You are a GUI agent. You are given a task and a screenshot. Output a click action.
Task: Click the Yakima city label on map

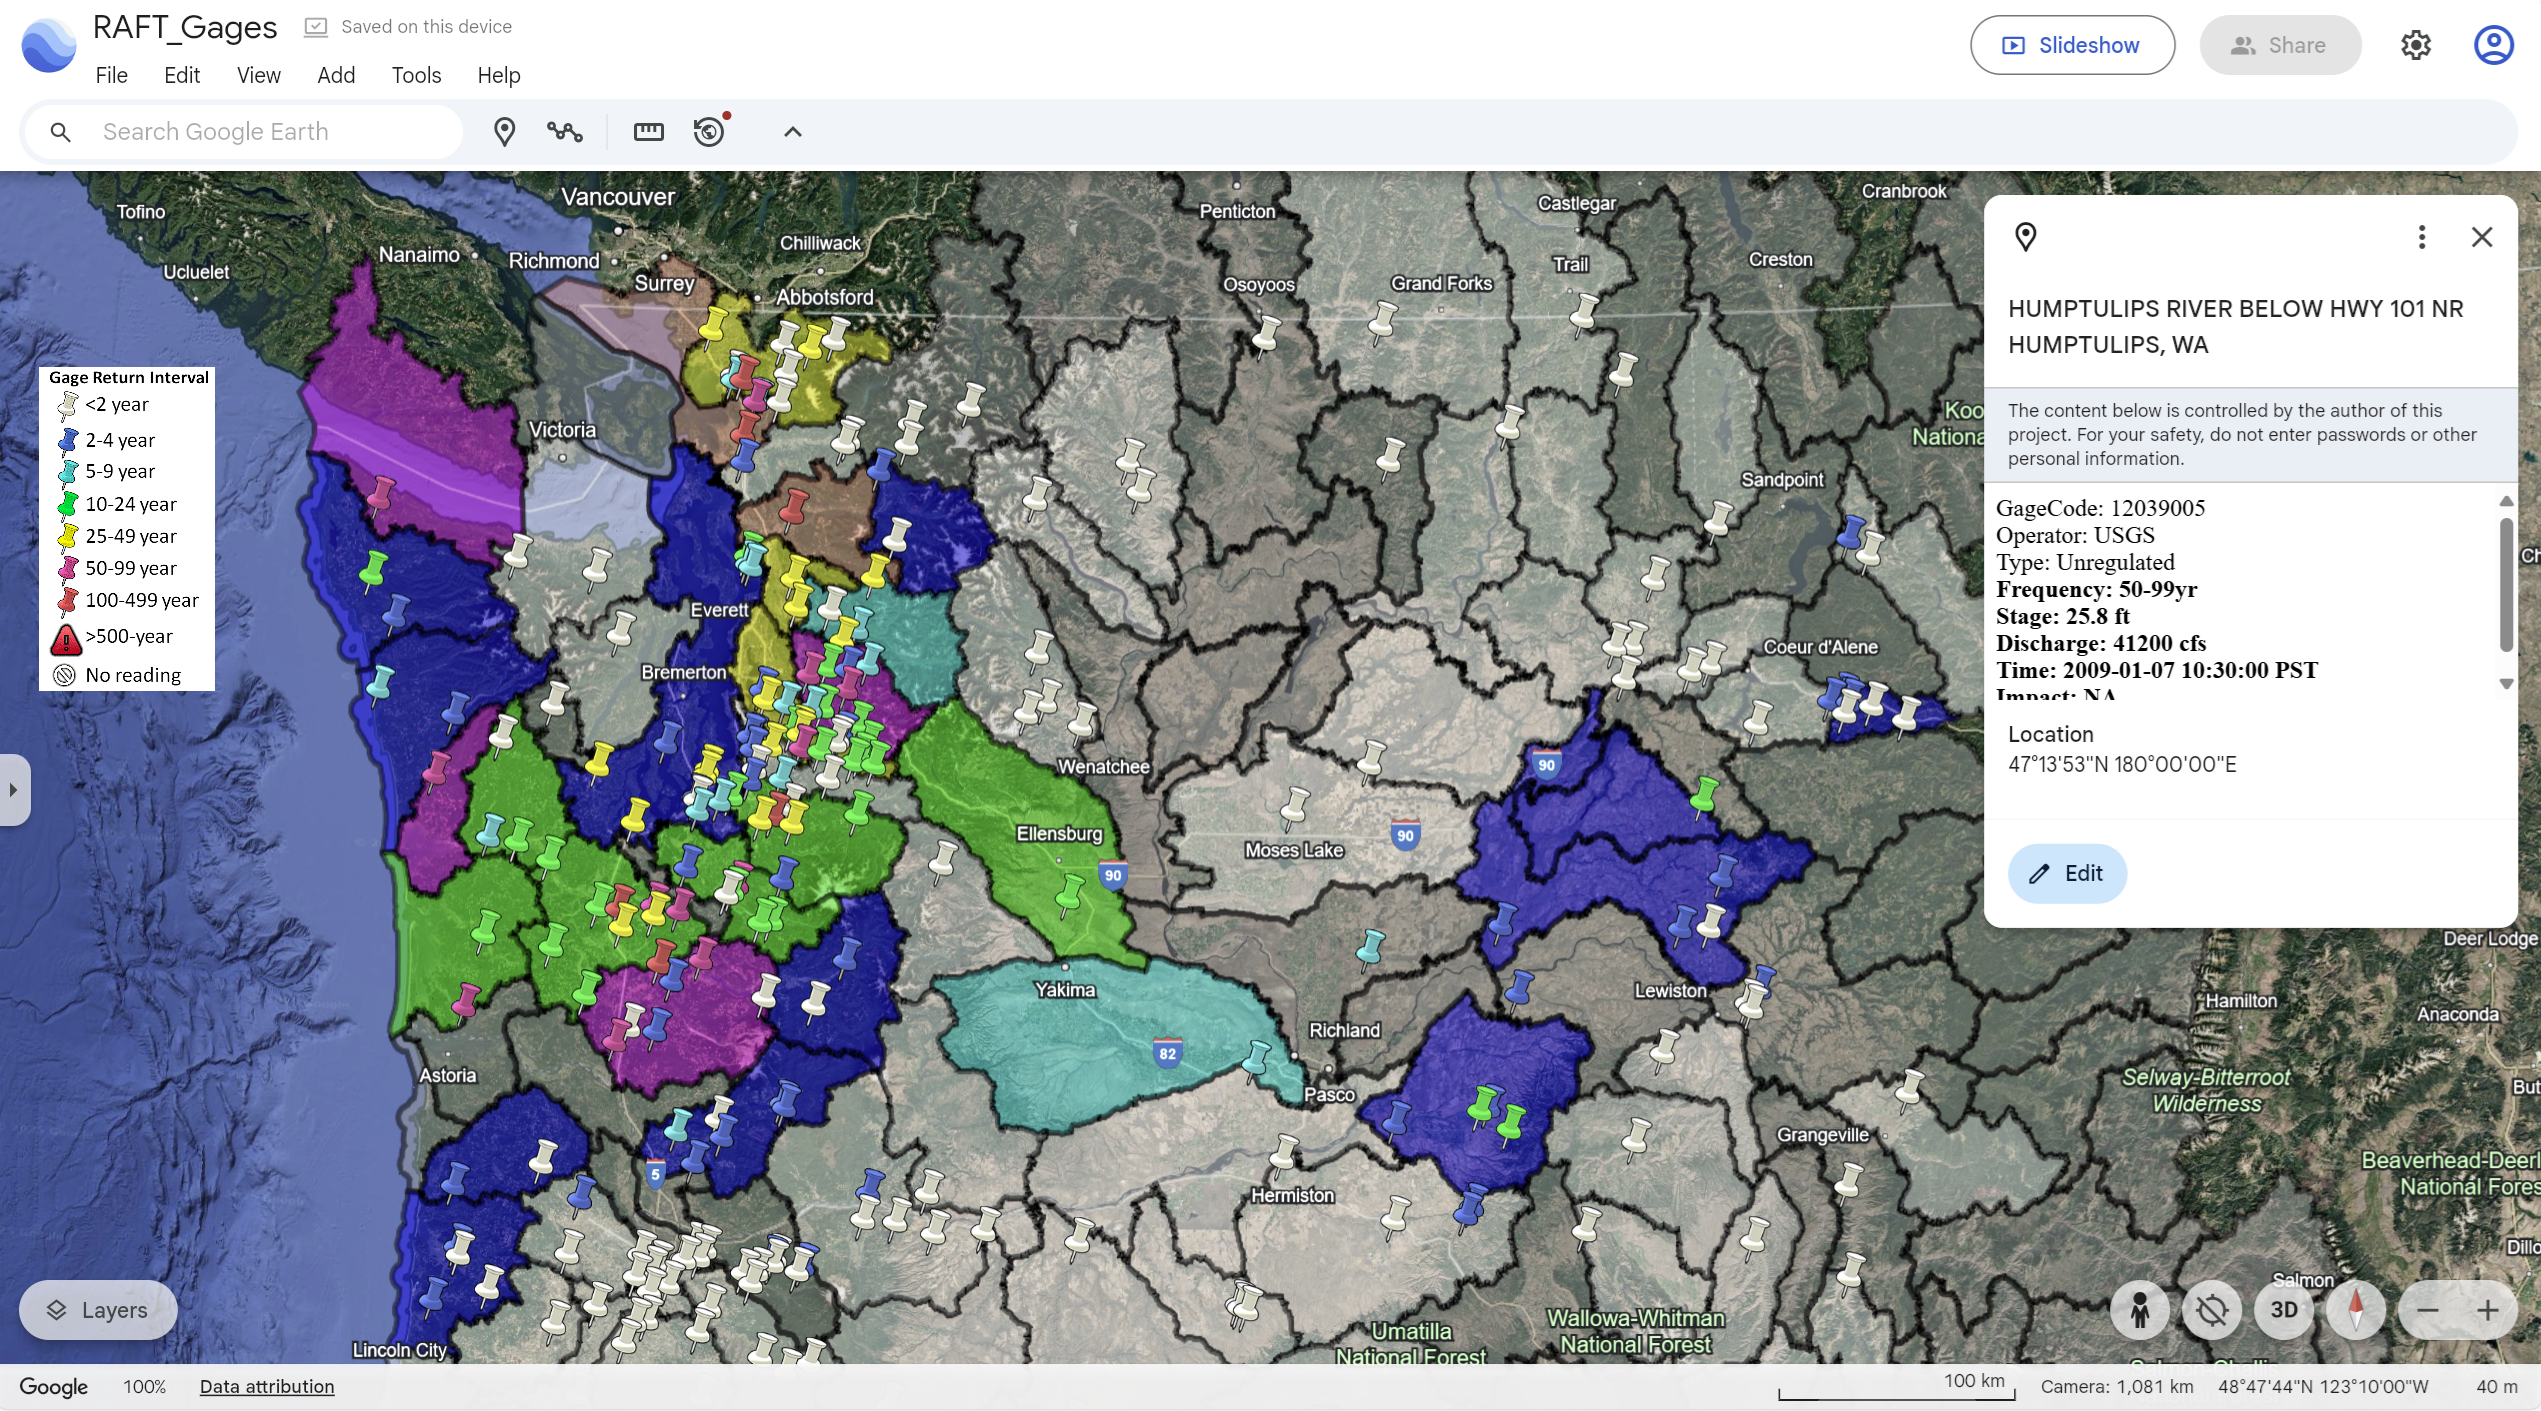(x=1065, y=990)
